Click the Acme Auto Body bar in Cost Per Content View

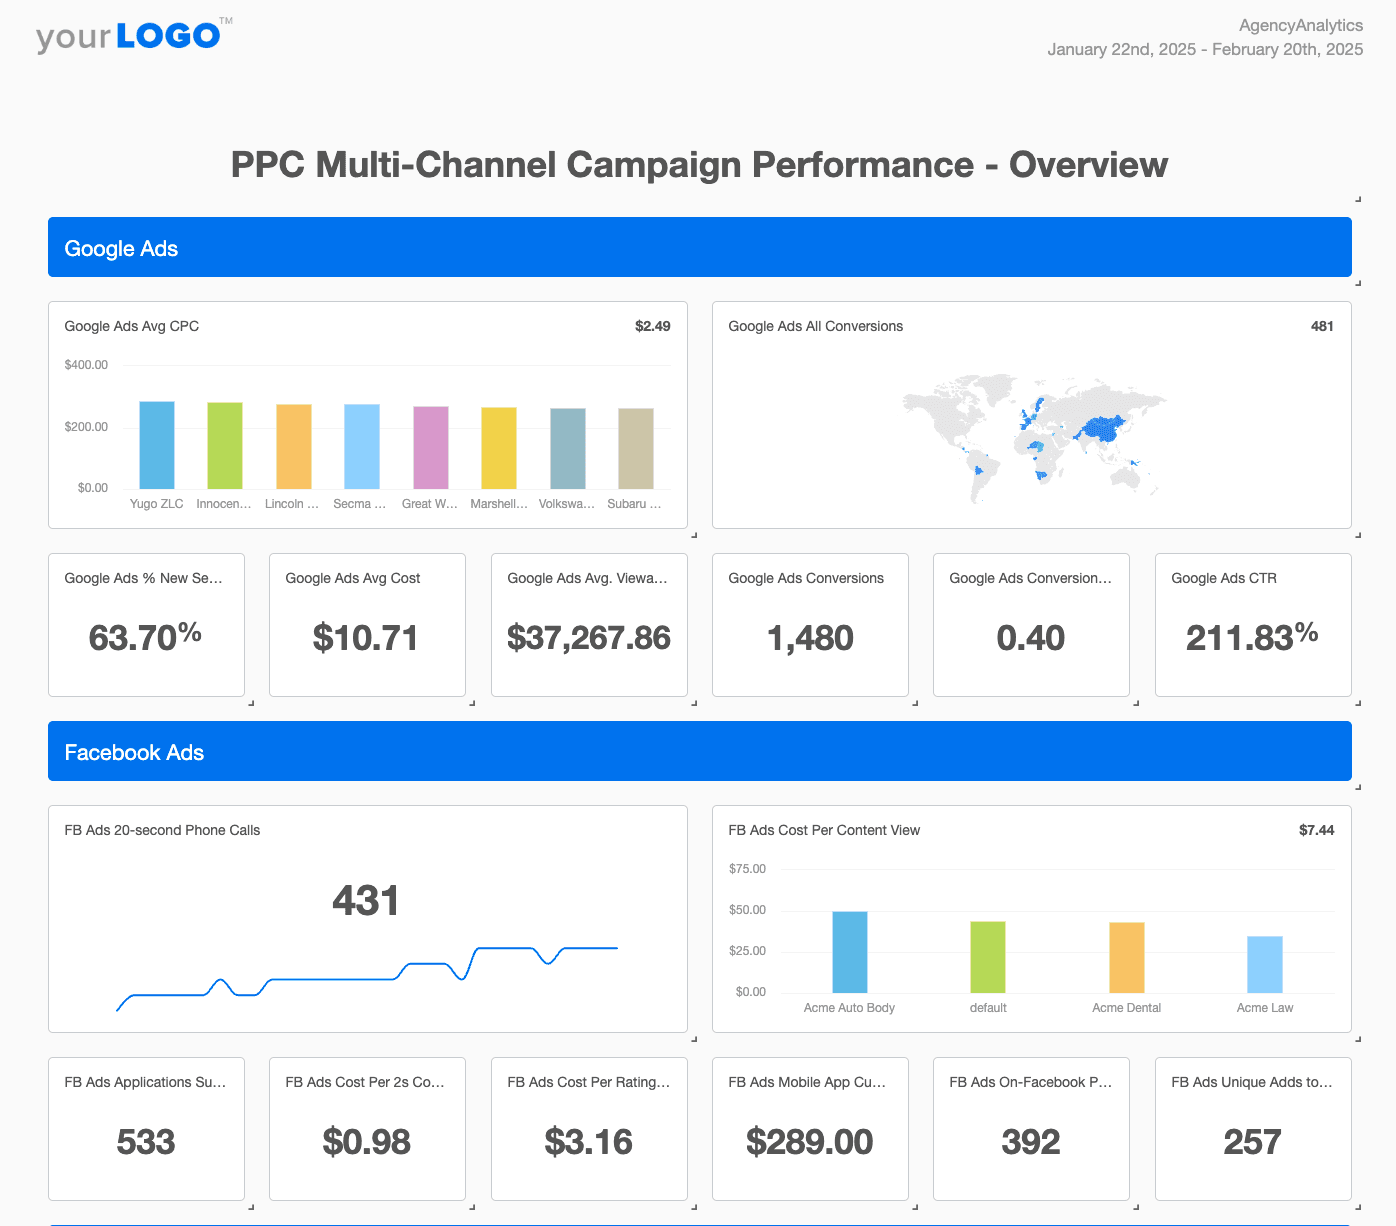point(849,951)
